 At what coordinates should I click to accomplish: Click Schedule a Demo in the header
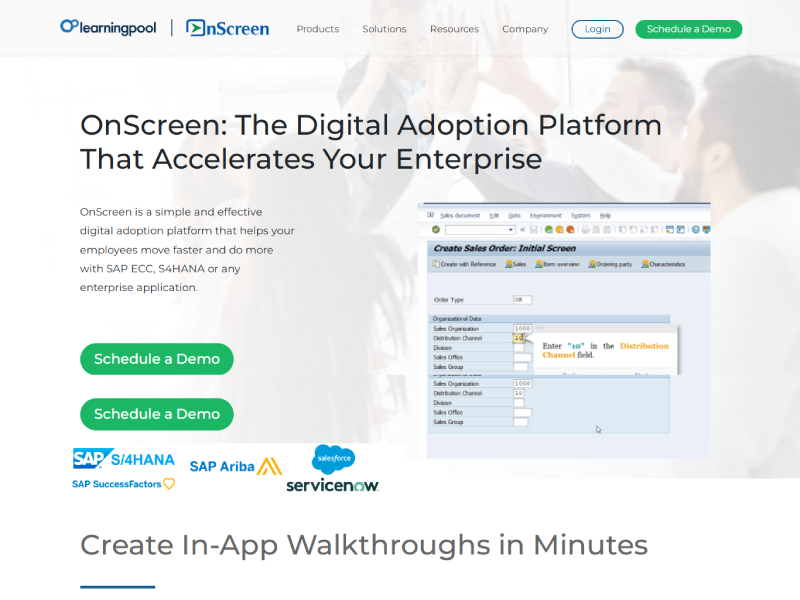688,29
